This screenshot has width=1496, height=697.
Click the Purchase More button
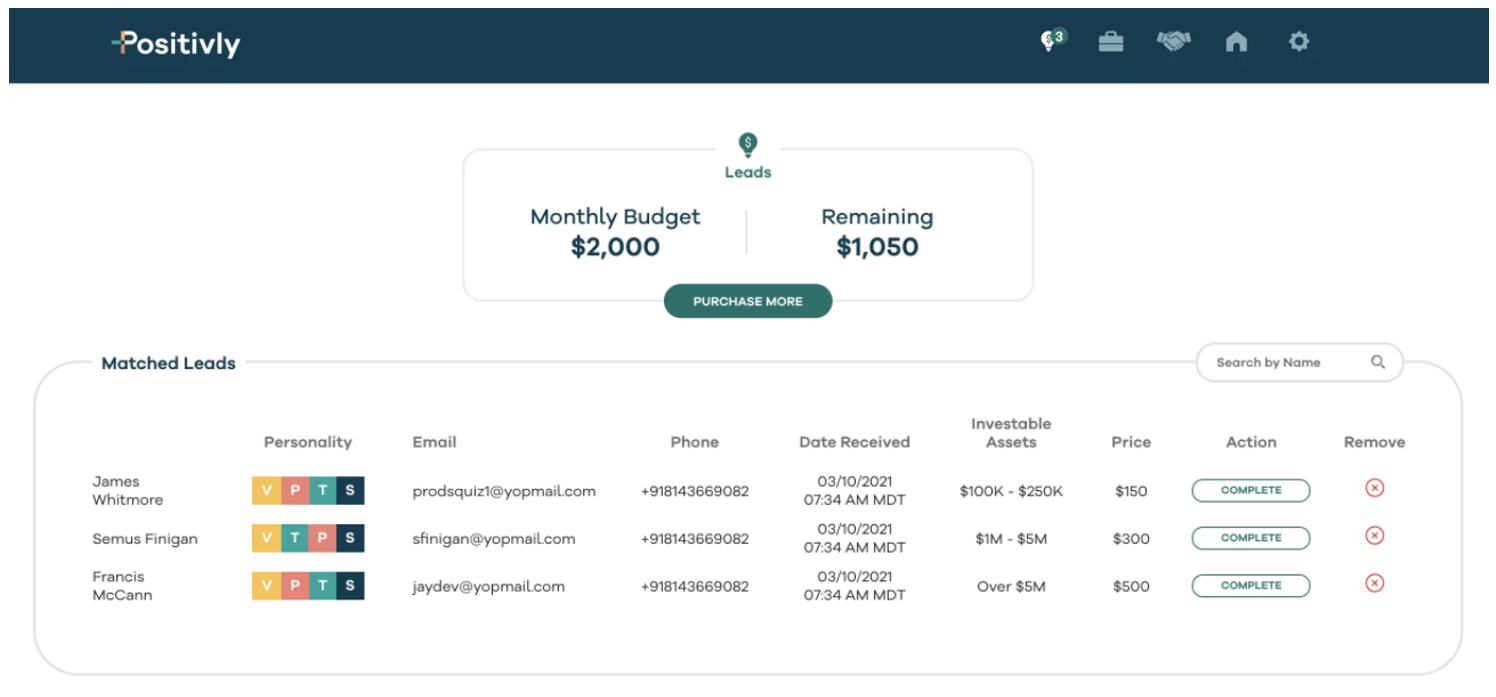748,301
